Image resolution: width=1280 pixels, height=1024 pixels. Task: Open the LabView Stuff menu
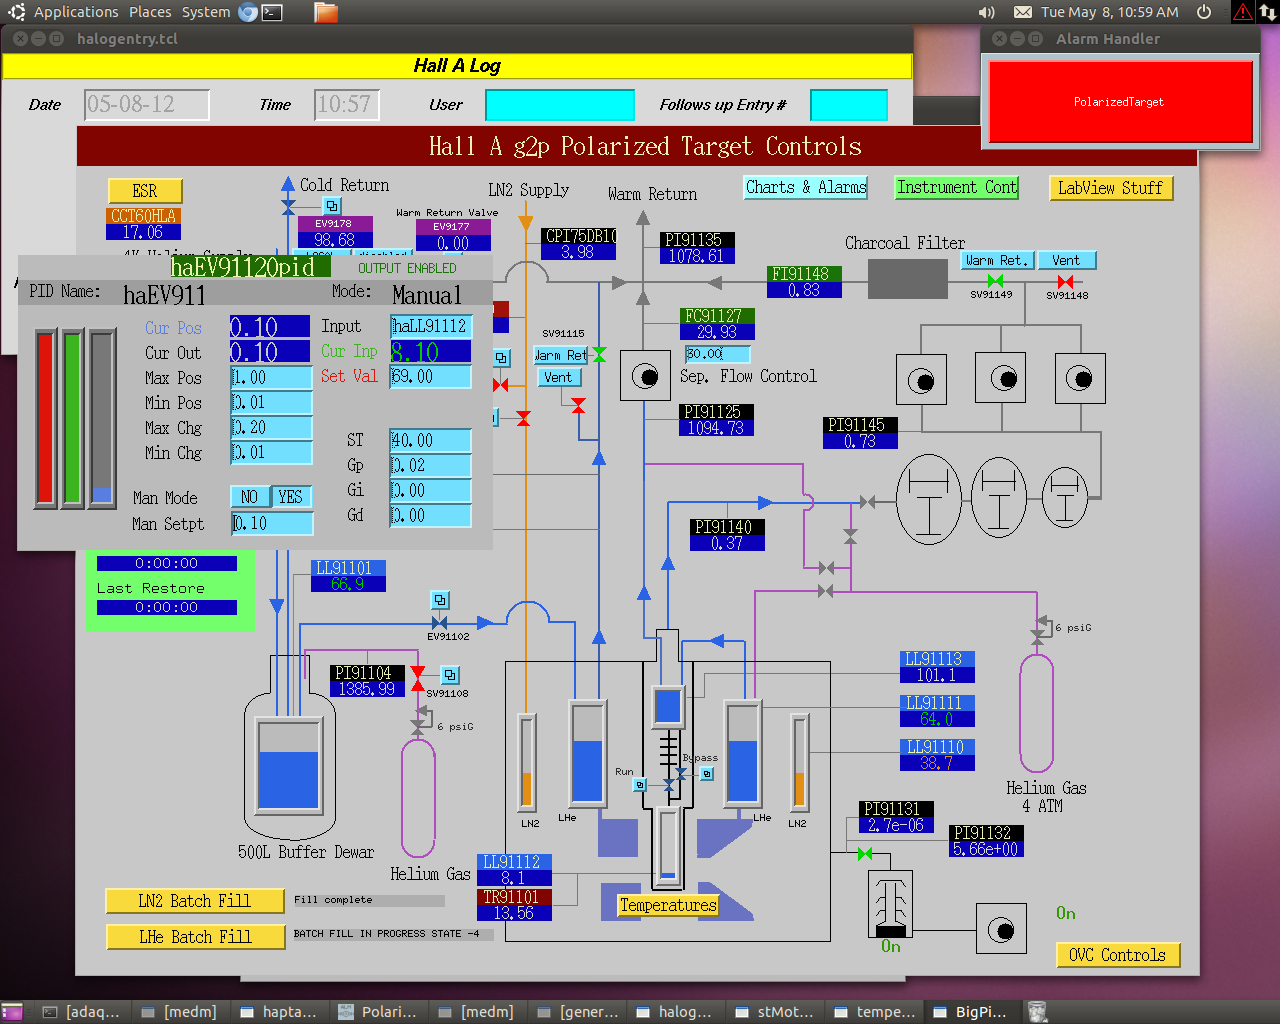point(1110,188)
